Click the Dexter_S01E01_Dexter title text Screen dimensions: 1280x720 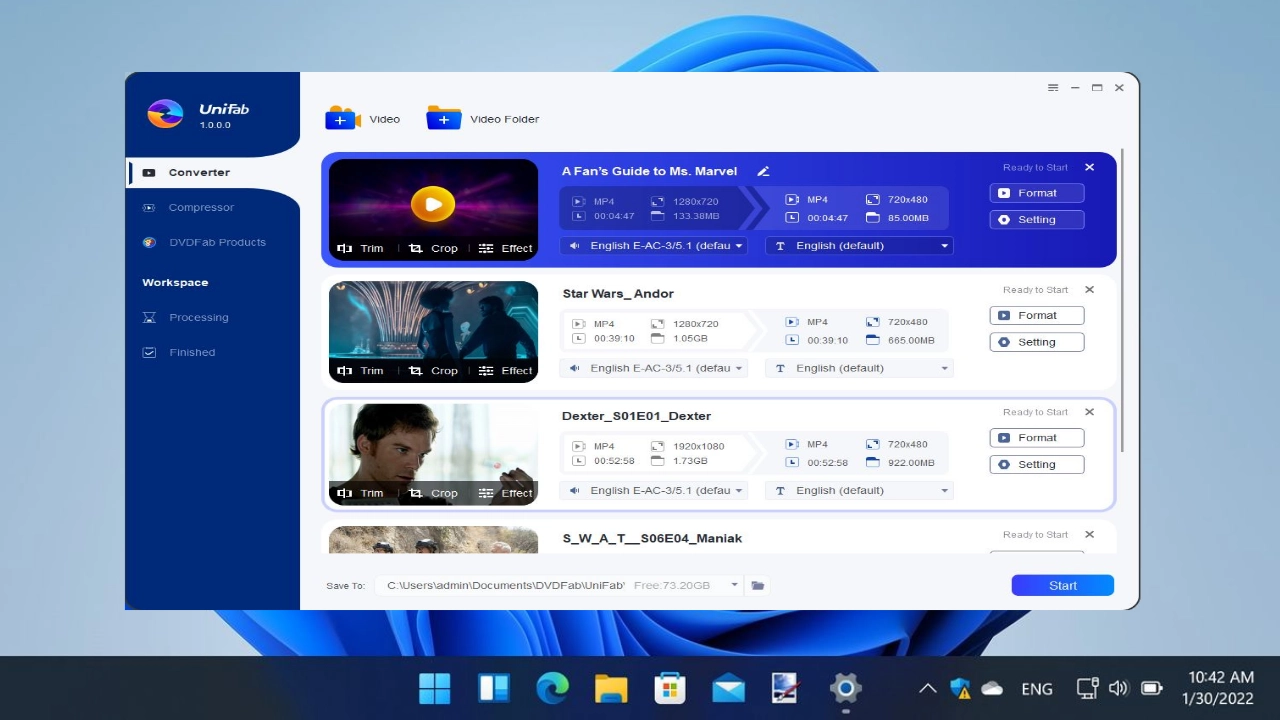pos(636,415)
